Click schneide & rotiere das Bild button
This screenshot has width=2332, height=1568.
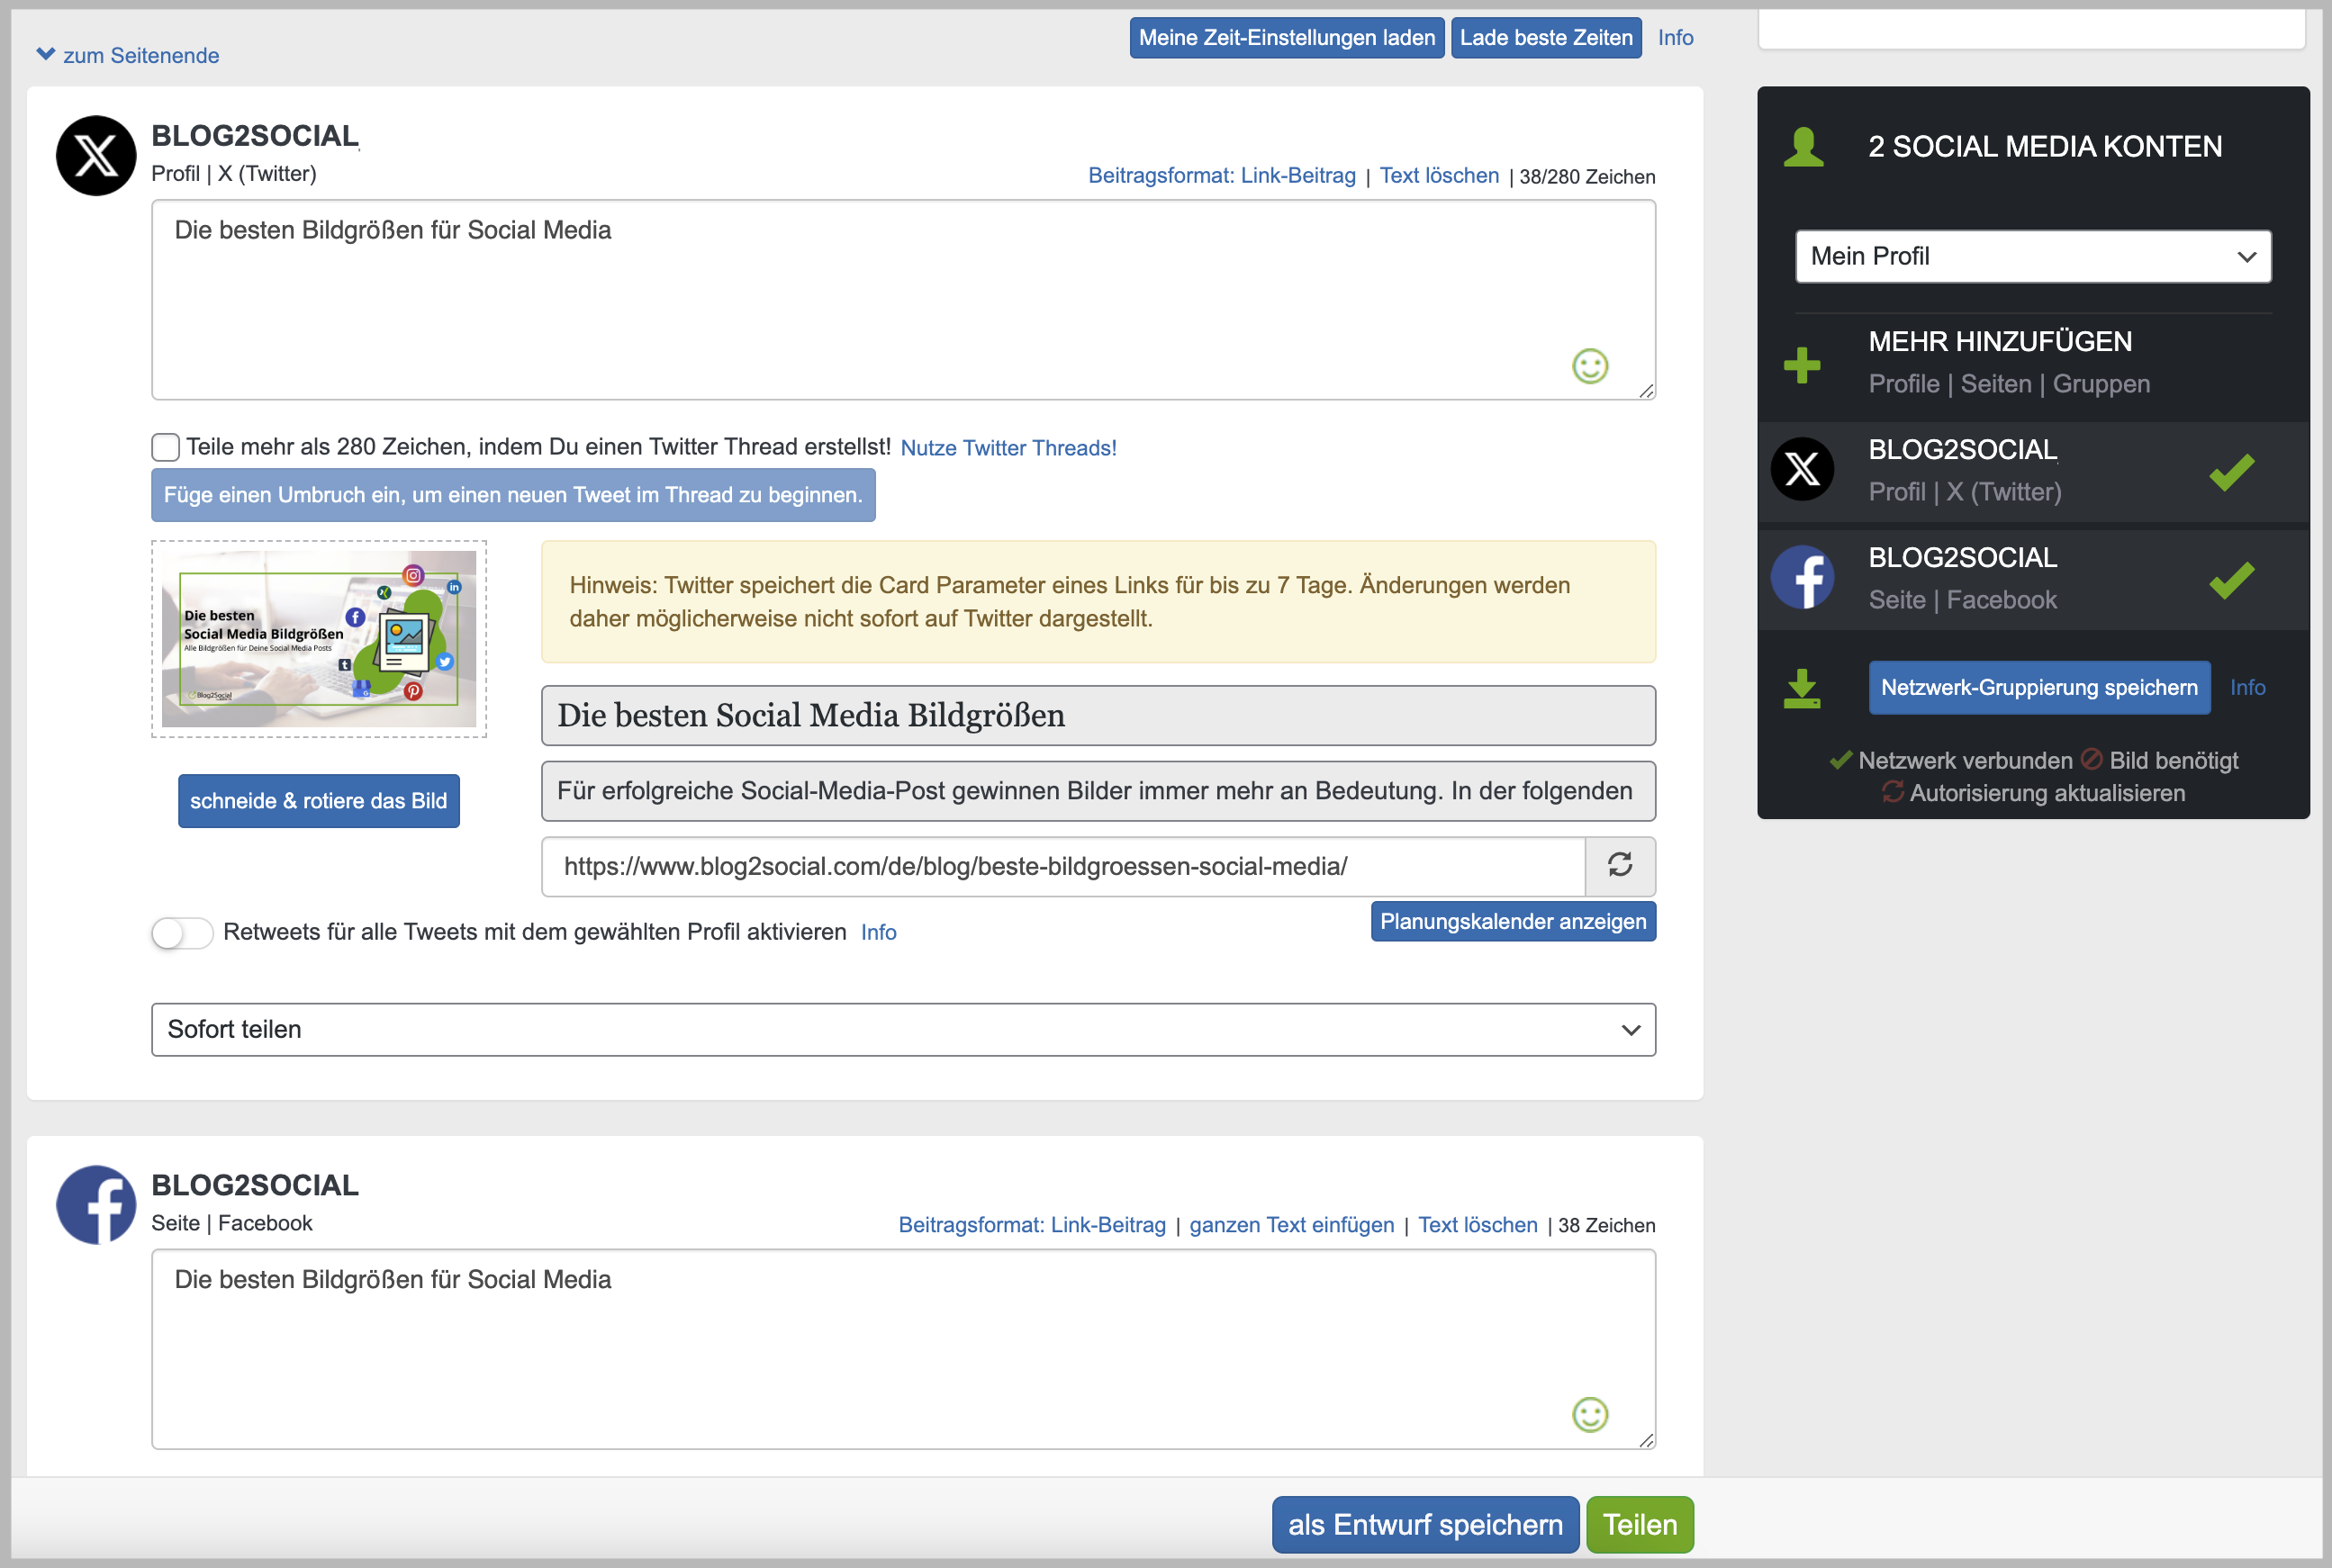pos(318,801)
